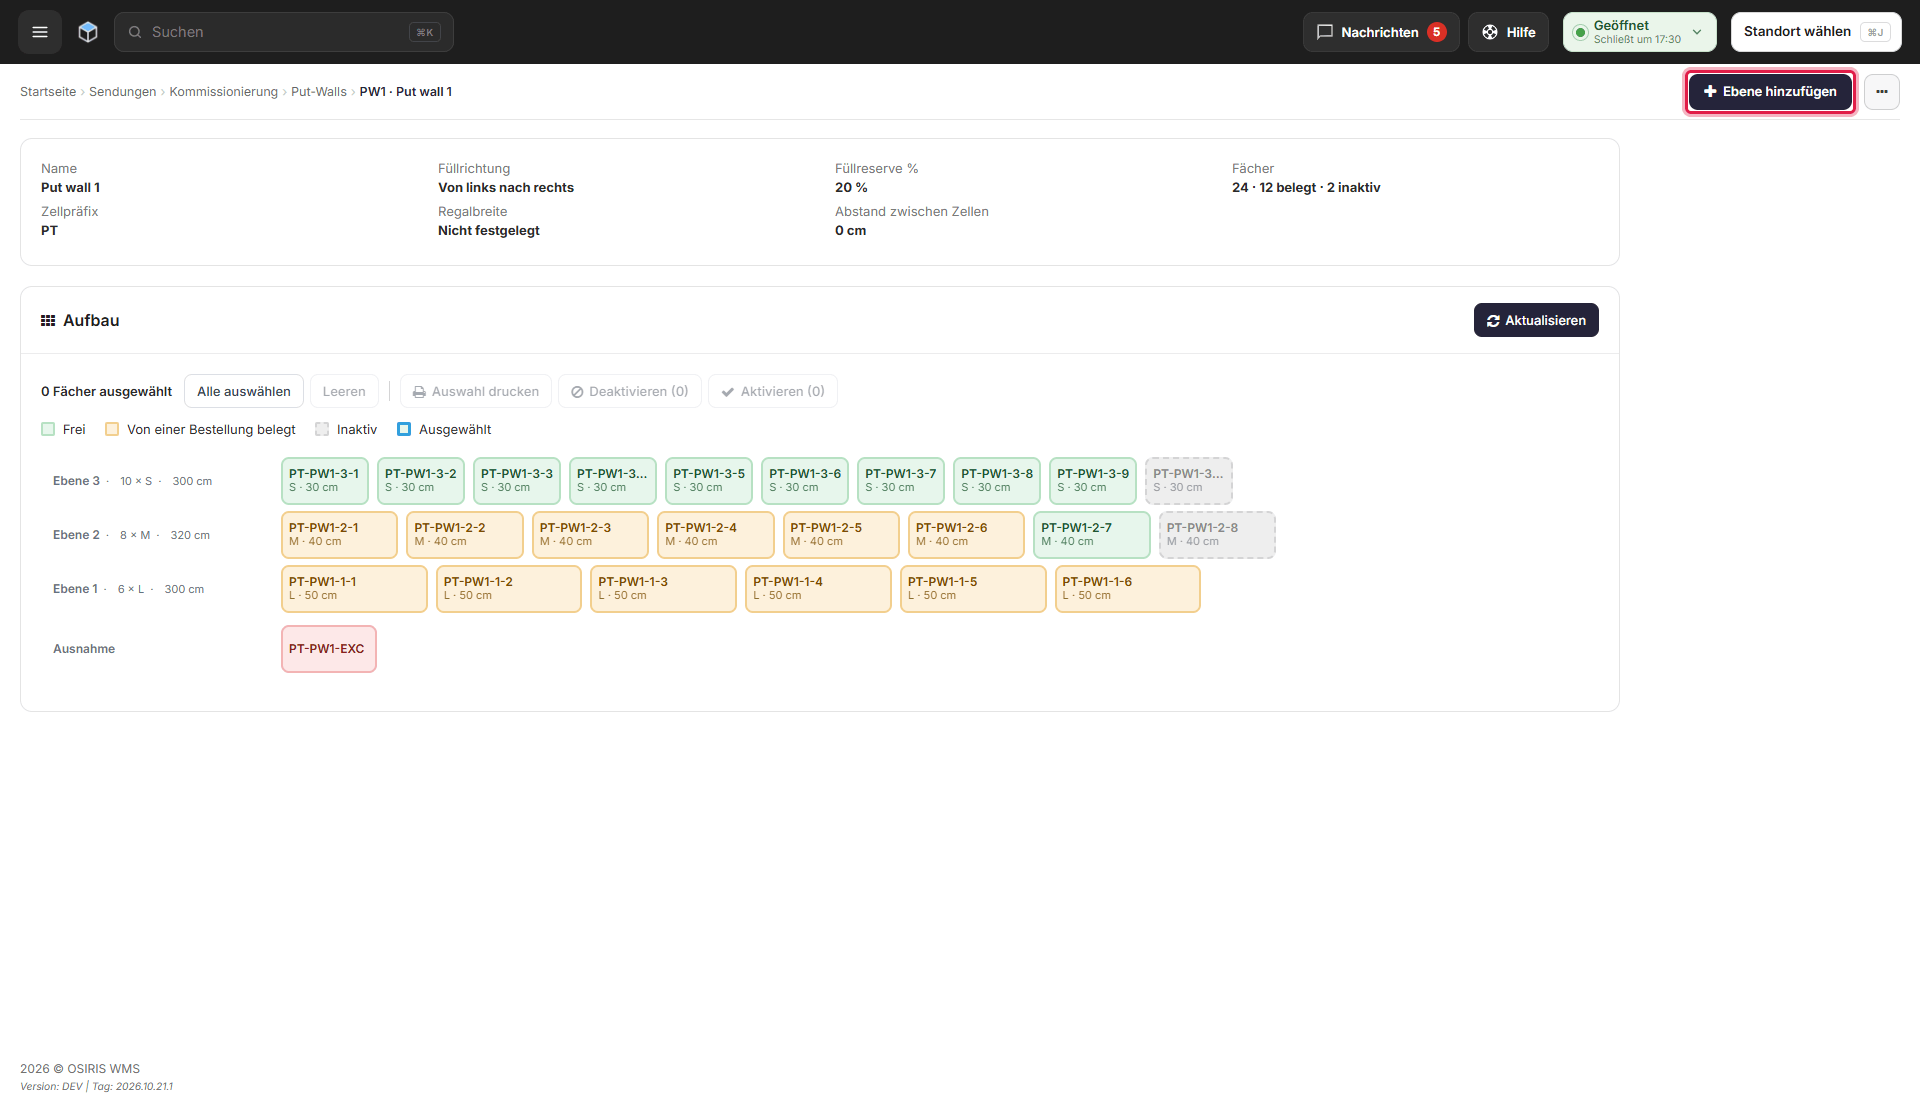Click the Leeren button
The width and height of the screenshot is (1920, 1120).
344,392
